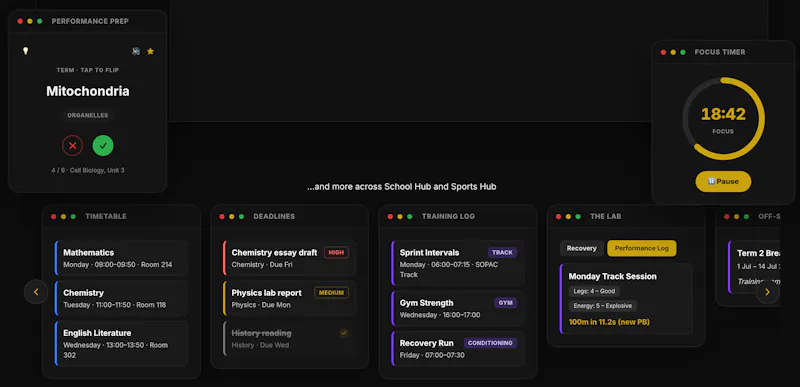
Task: Open the Chemistry Tuesday timetable entry
Action: (121, 298)
